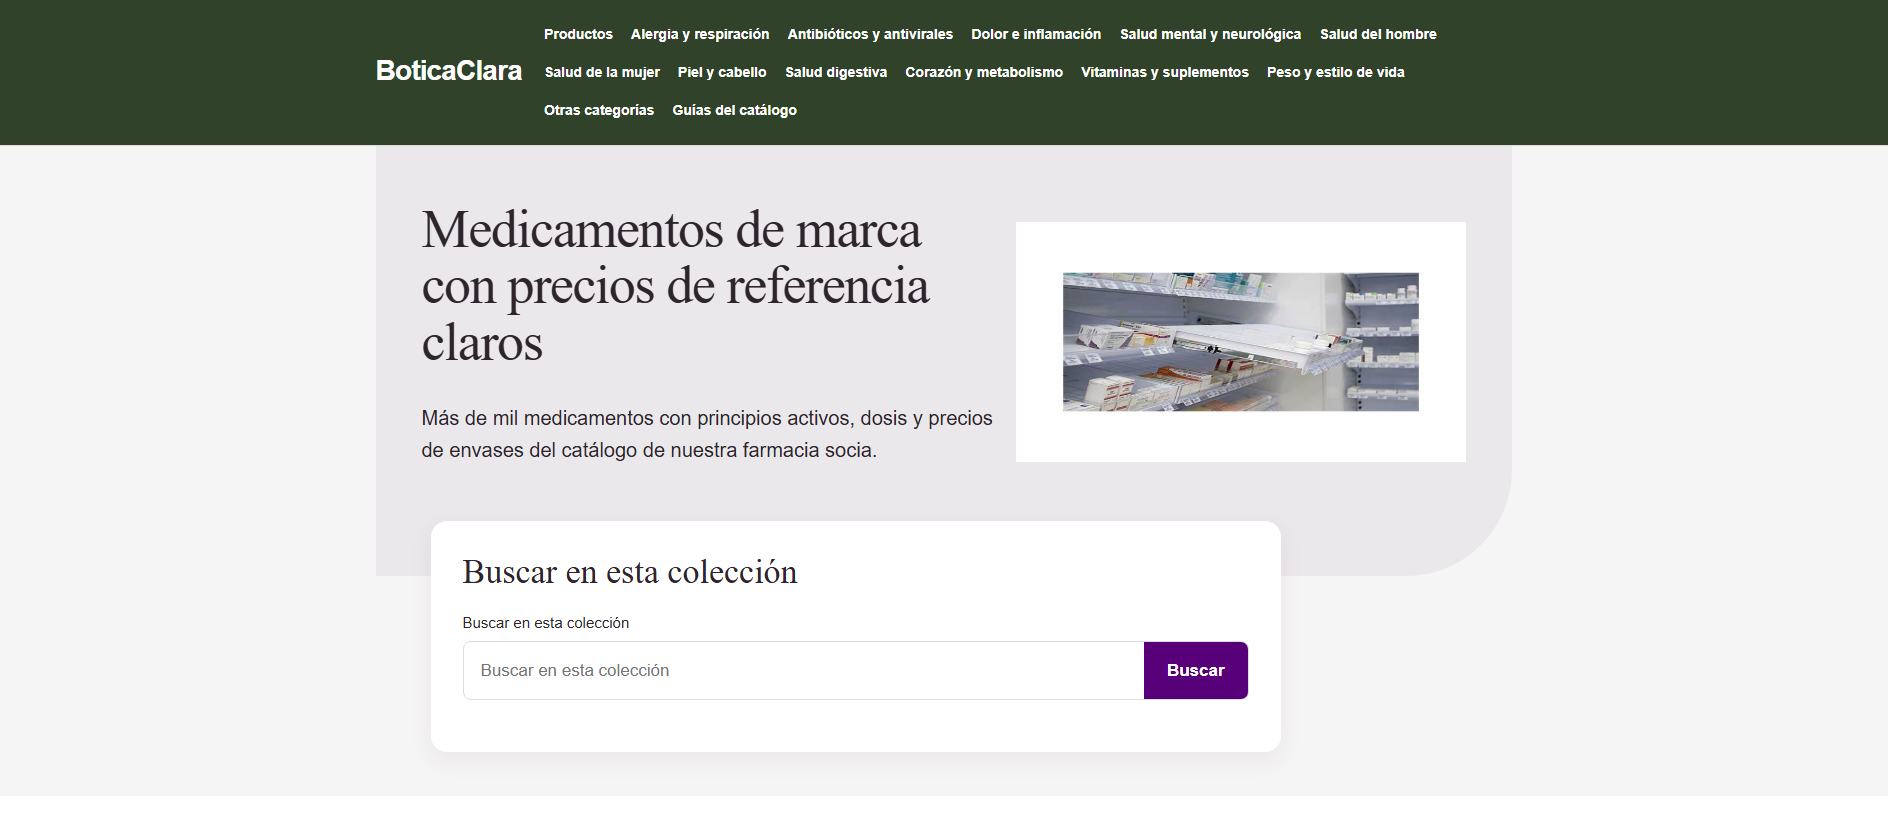Visit Salud del hombre section
The image size is (1888, 818).
[x=1378, y=34]
